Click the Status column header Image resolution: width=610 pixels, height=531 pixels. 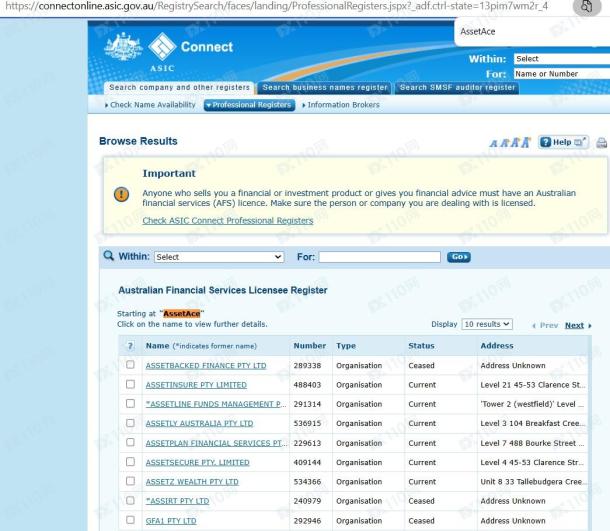pos(421,345)
